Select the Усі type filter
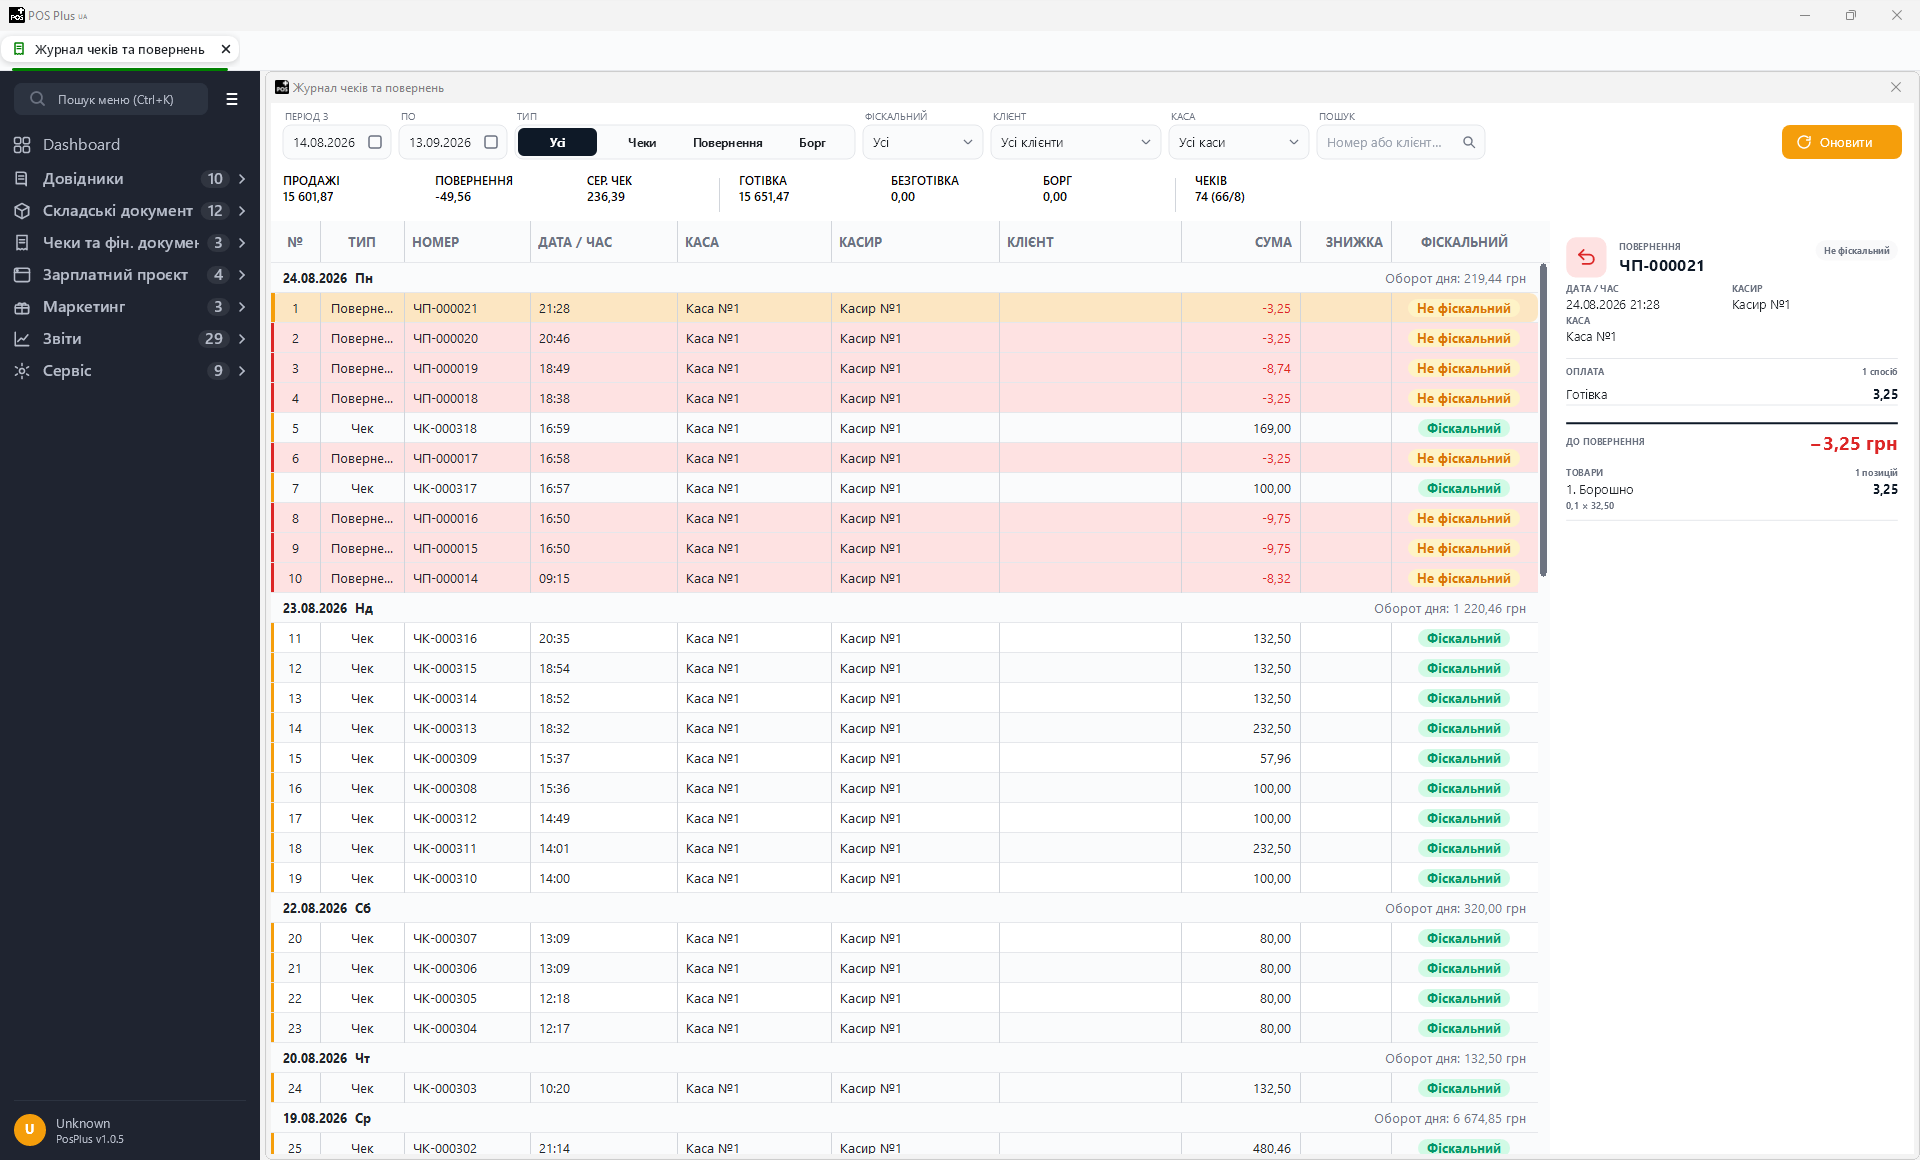 557,142
